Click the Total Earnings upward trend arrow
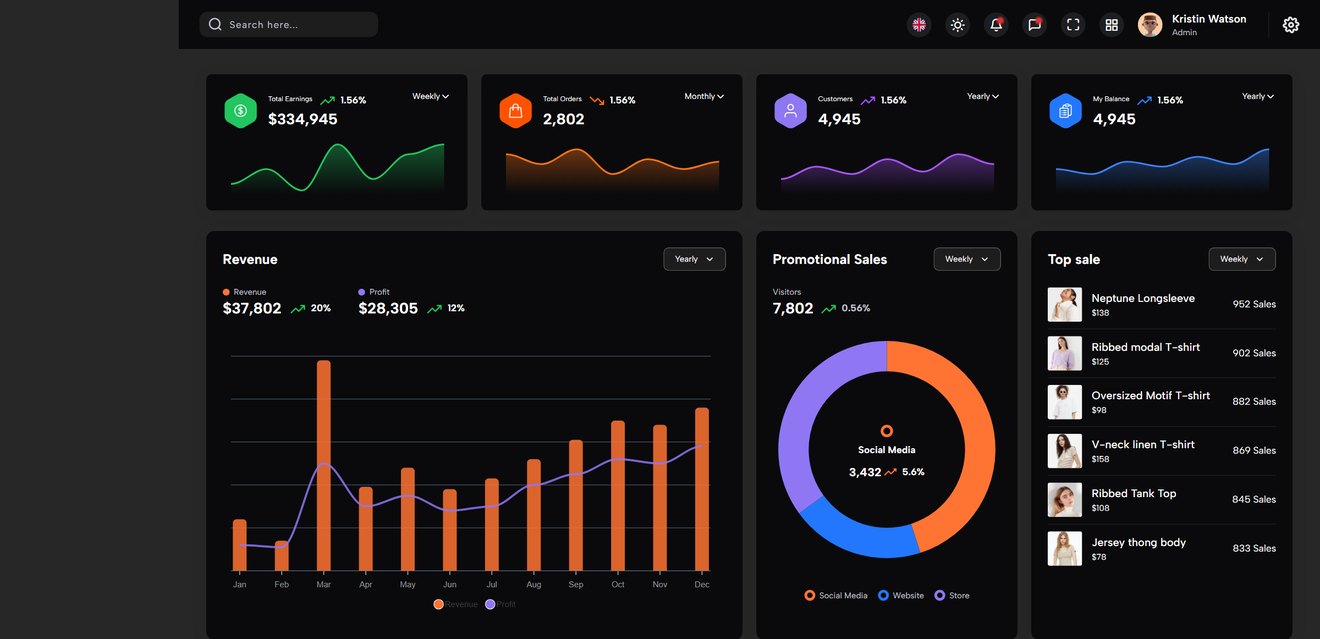 (x=328, y=101)
